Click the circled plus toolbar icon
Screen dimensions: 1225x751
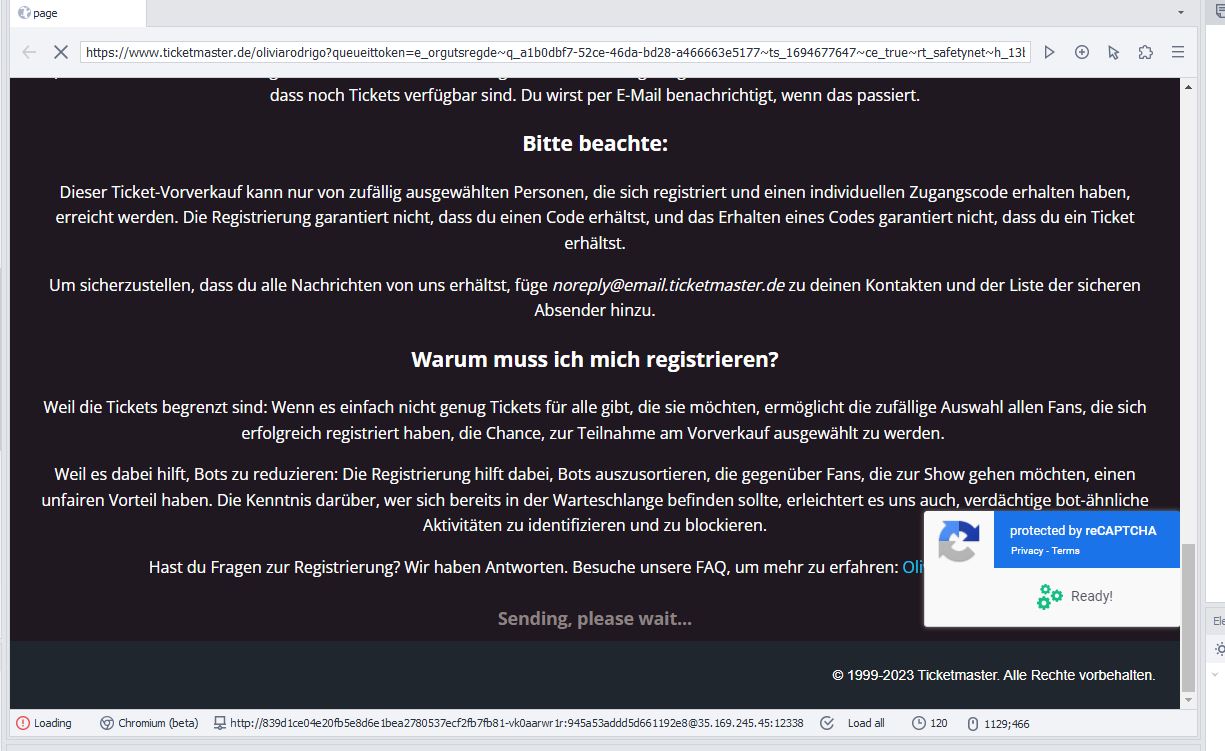point(1082,52)
